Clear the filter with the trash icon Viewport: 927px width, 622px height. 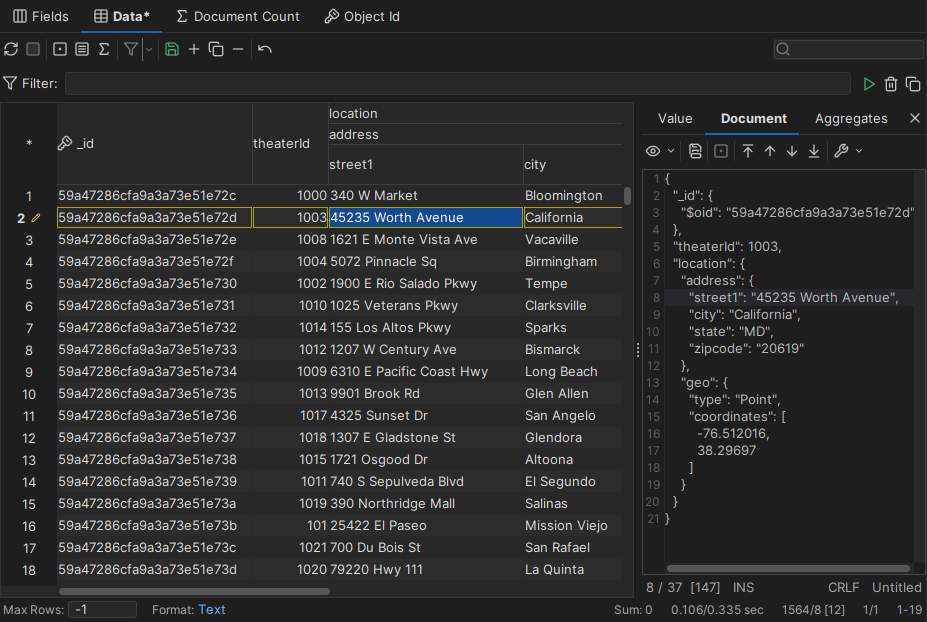(x=890, y=83)
